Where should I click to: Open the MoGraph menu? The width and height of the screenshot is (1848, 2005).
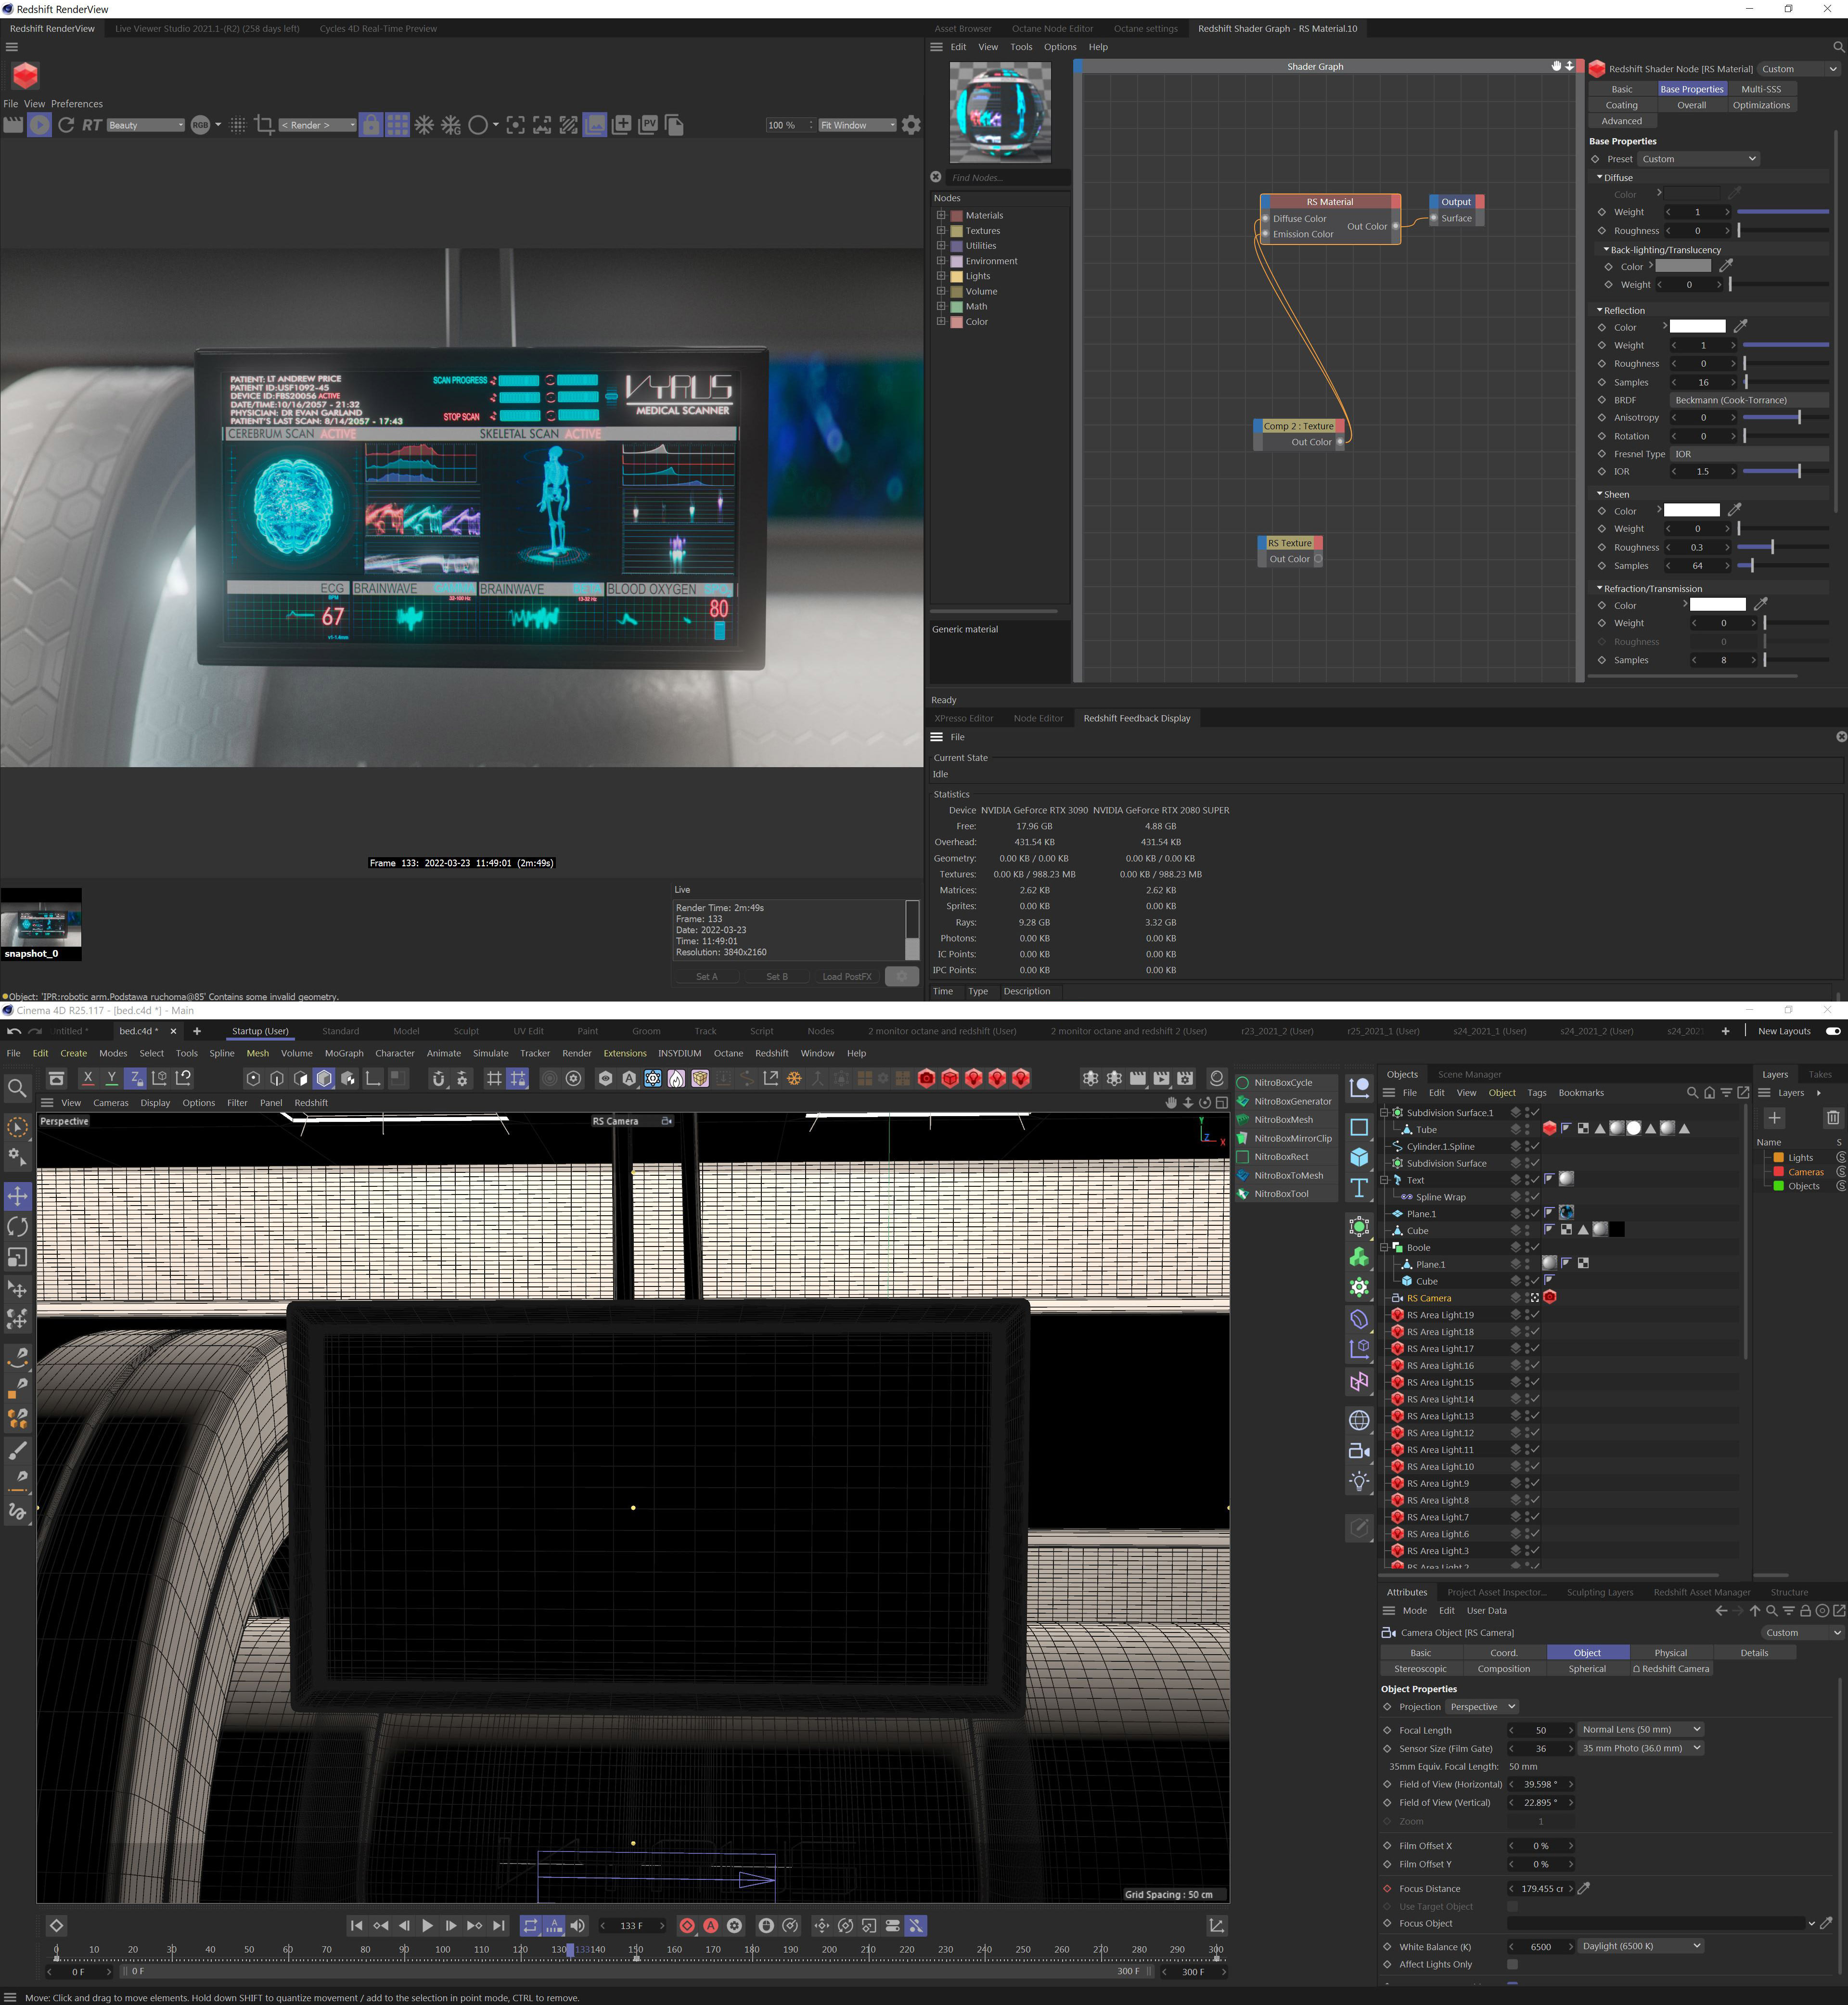344,1053
